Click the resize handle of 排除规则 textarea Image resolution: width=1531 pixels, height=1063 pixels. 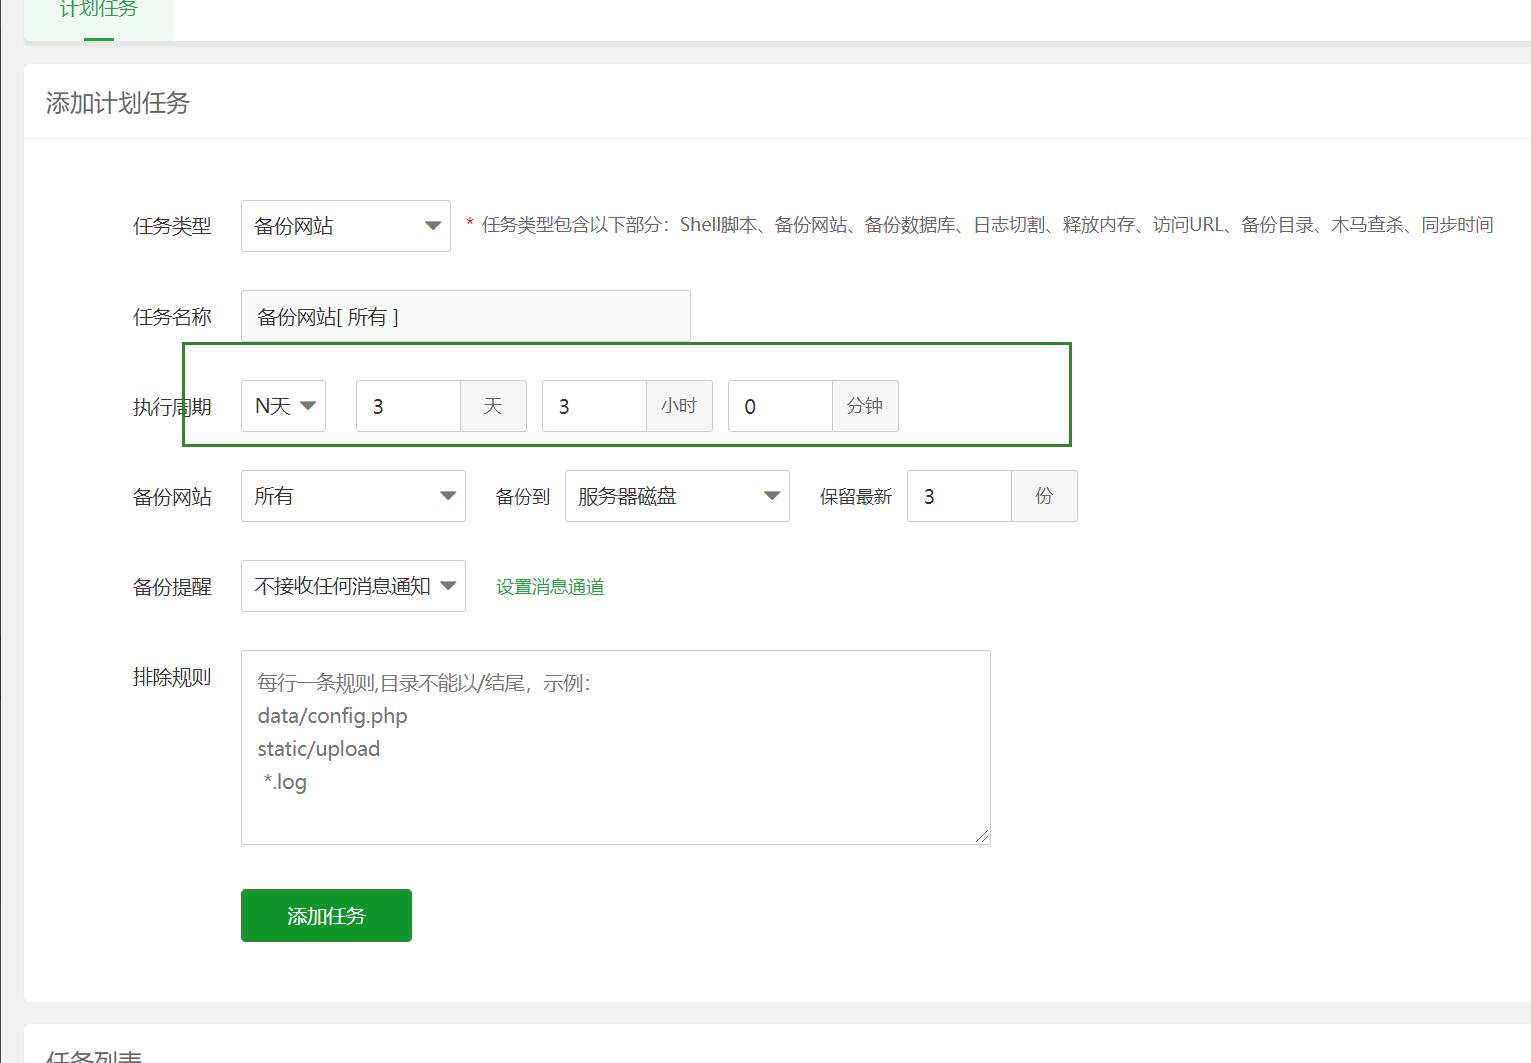(982, 836)
